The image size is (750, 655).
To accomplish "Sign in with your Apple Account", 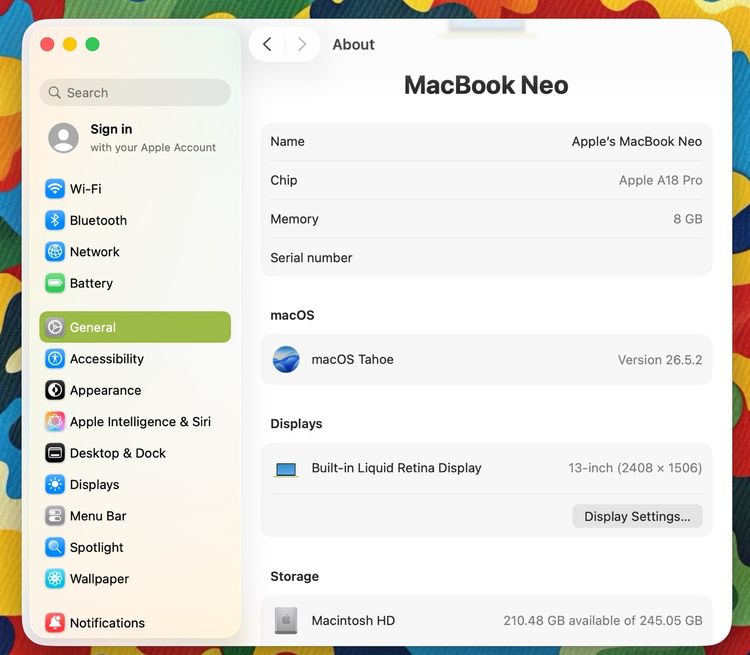I will (135, 138).
